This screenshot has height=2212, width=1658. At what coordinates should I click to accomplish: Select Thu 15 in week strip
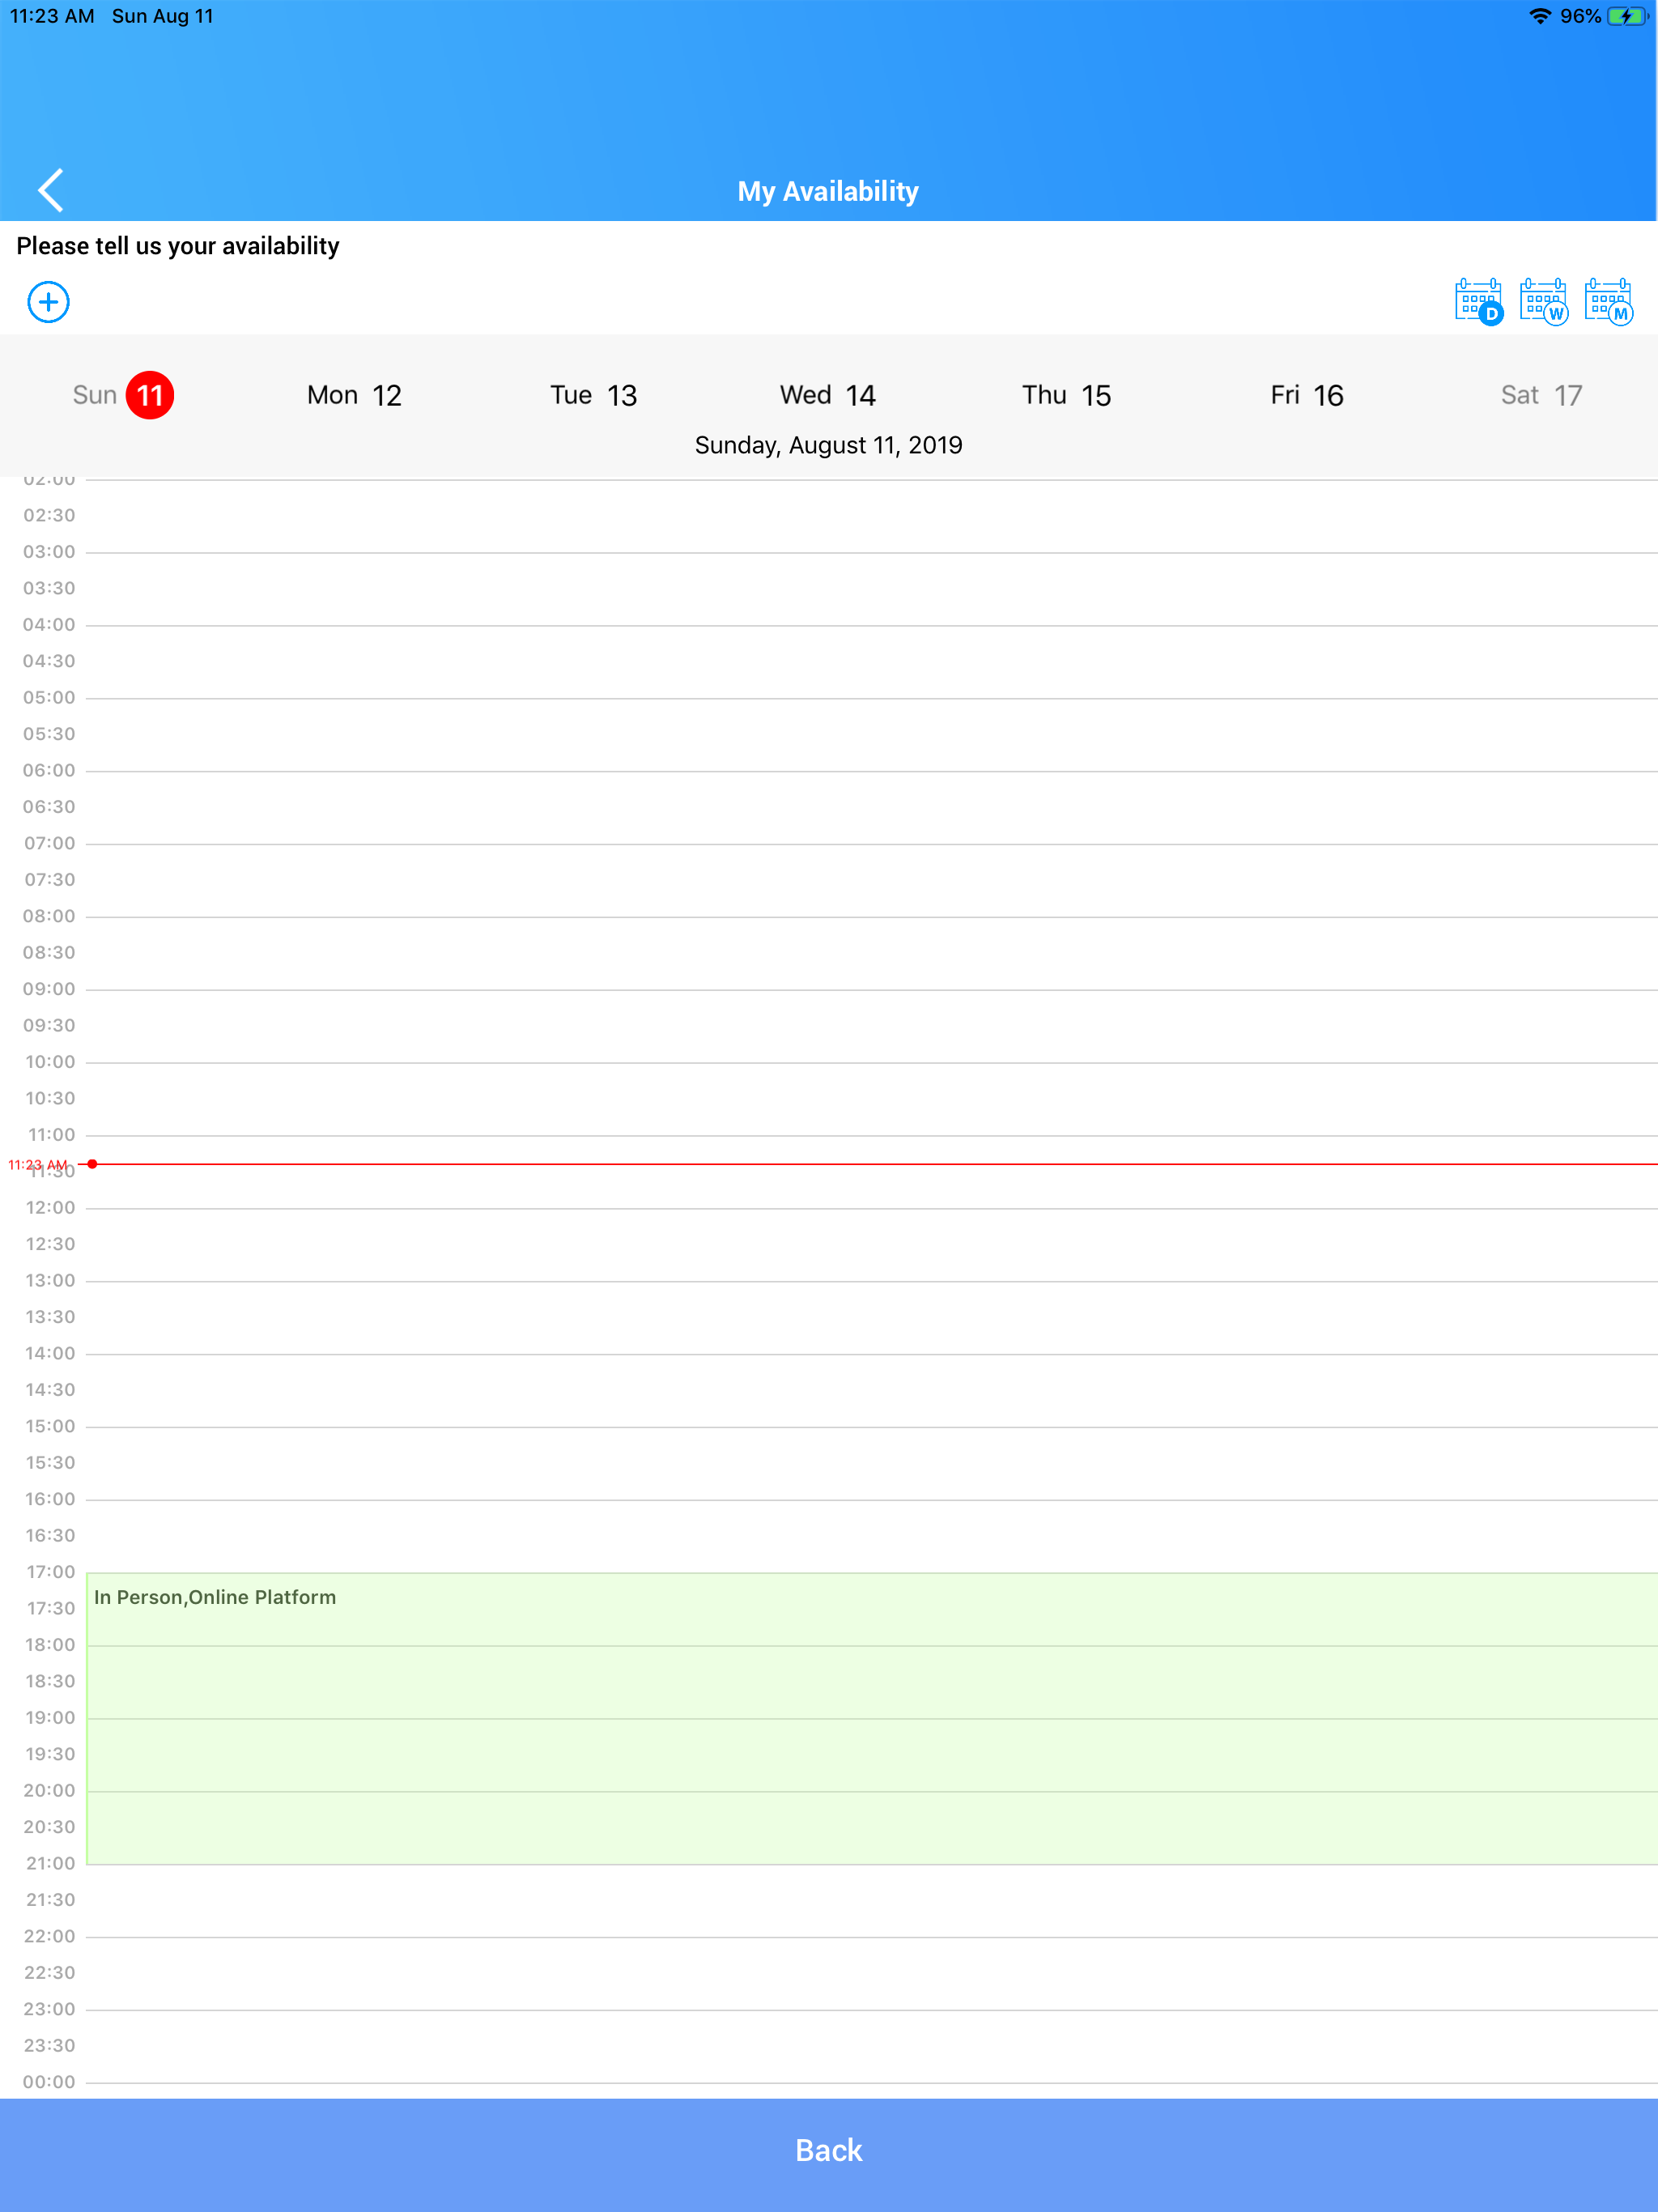tap(1066, 395)
